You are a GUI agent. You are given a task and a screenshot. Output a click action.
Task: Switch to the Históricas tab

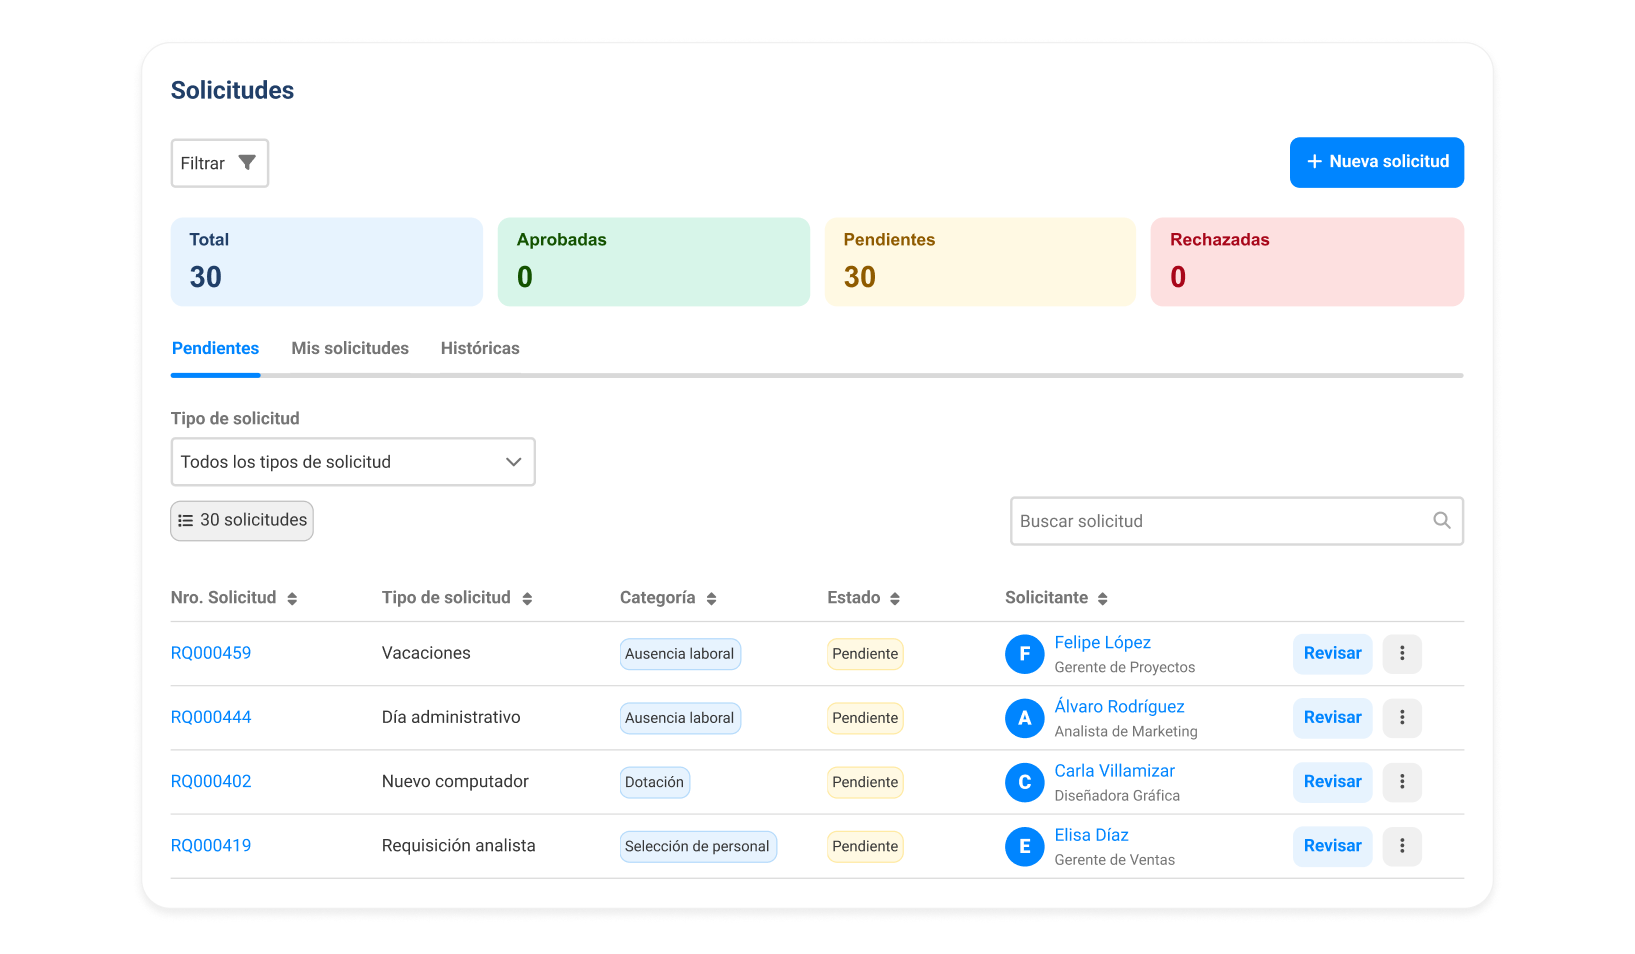[480, 349]
